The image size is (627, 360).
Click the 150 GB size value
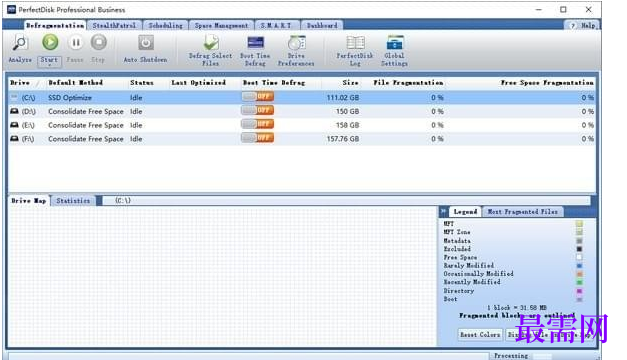click(347, 111)
